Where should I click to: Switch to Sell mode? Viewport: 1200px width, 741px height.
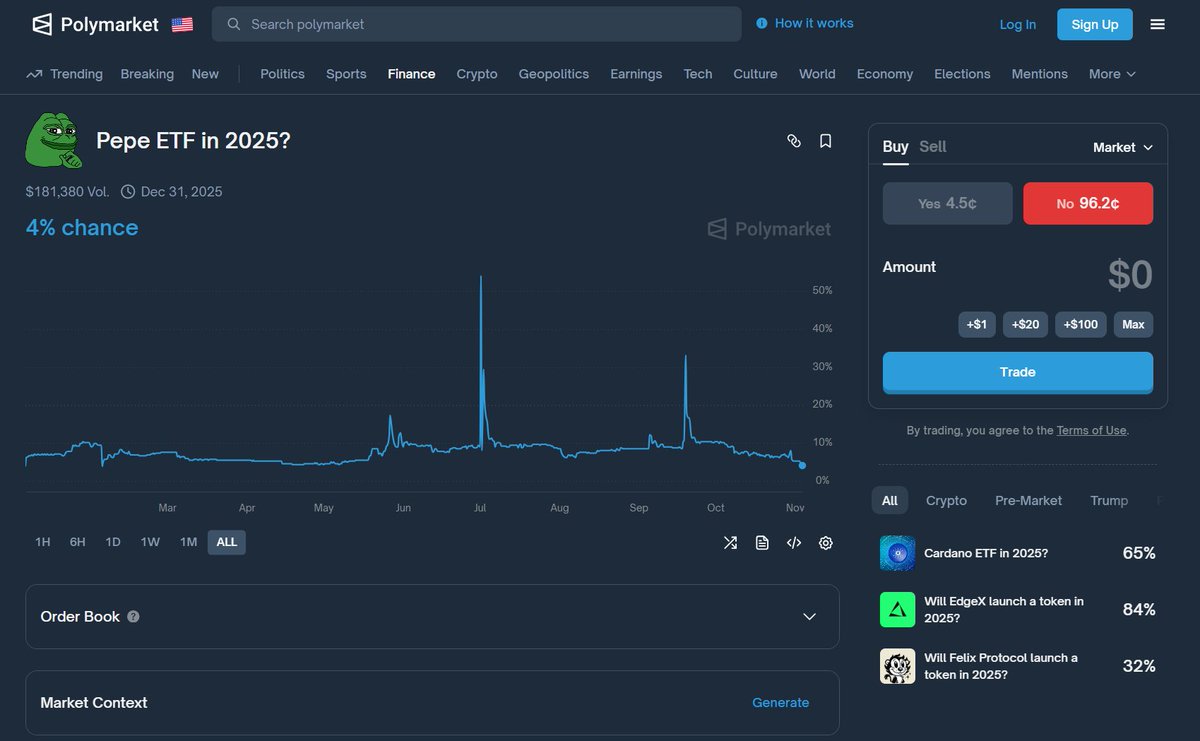click(932, 147)
